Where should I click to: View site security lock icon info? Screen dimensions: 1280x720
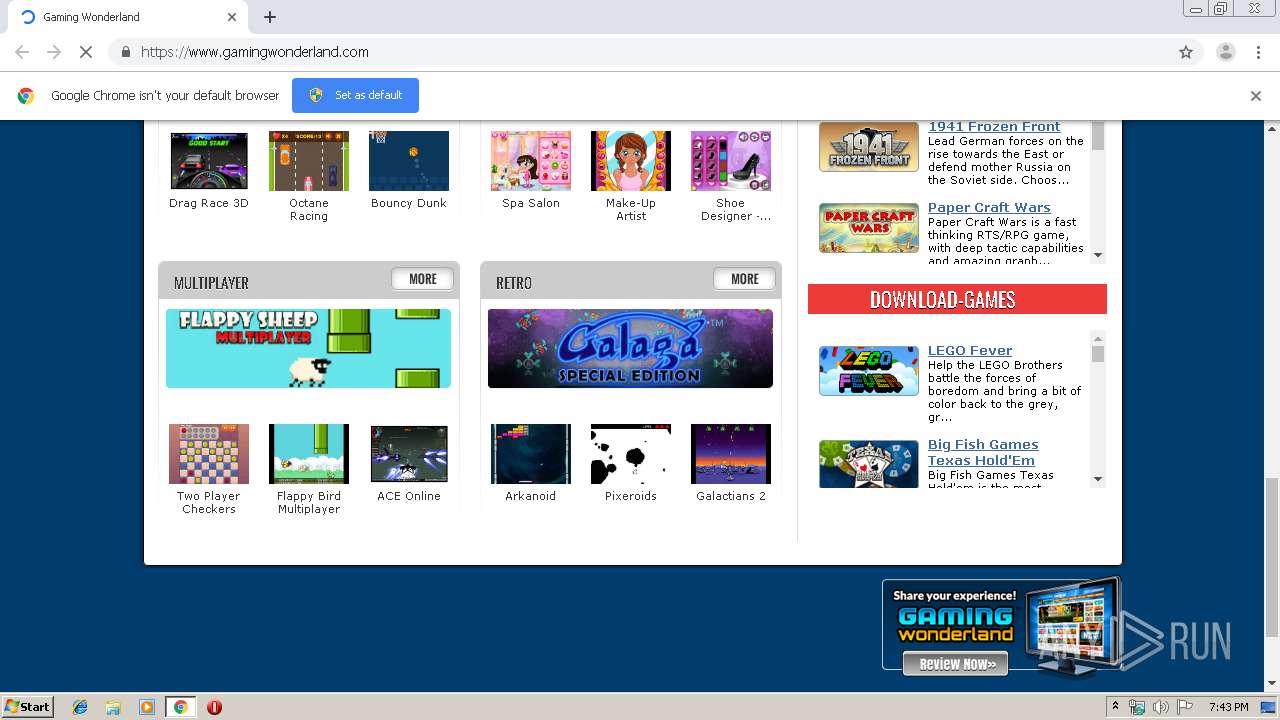pos(125,52)
